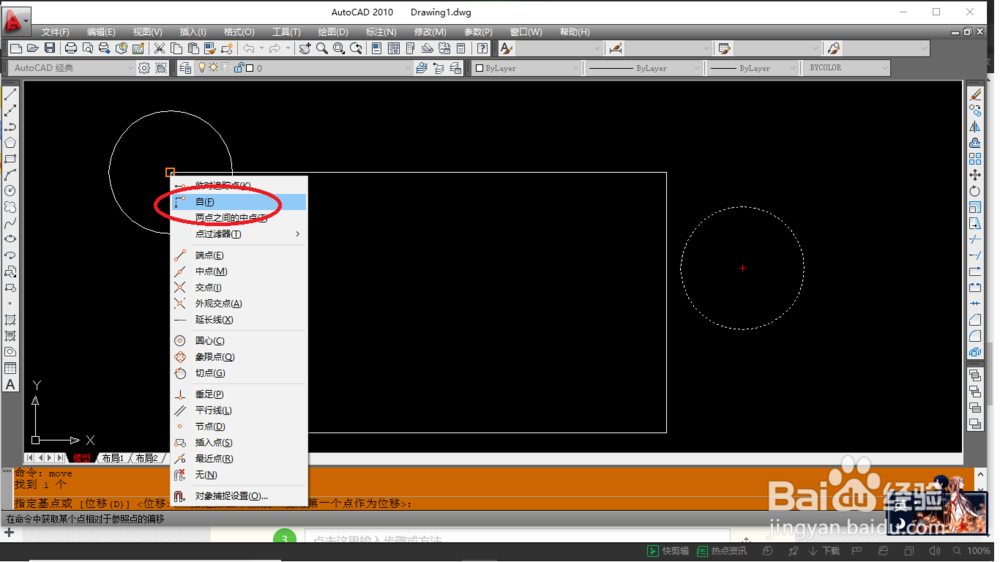Choose 切点(G) tangent snap option
Image resolution: width=1000 pixels, height=562 pixels.
239,373
